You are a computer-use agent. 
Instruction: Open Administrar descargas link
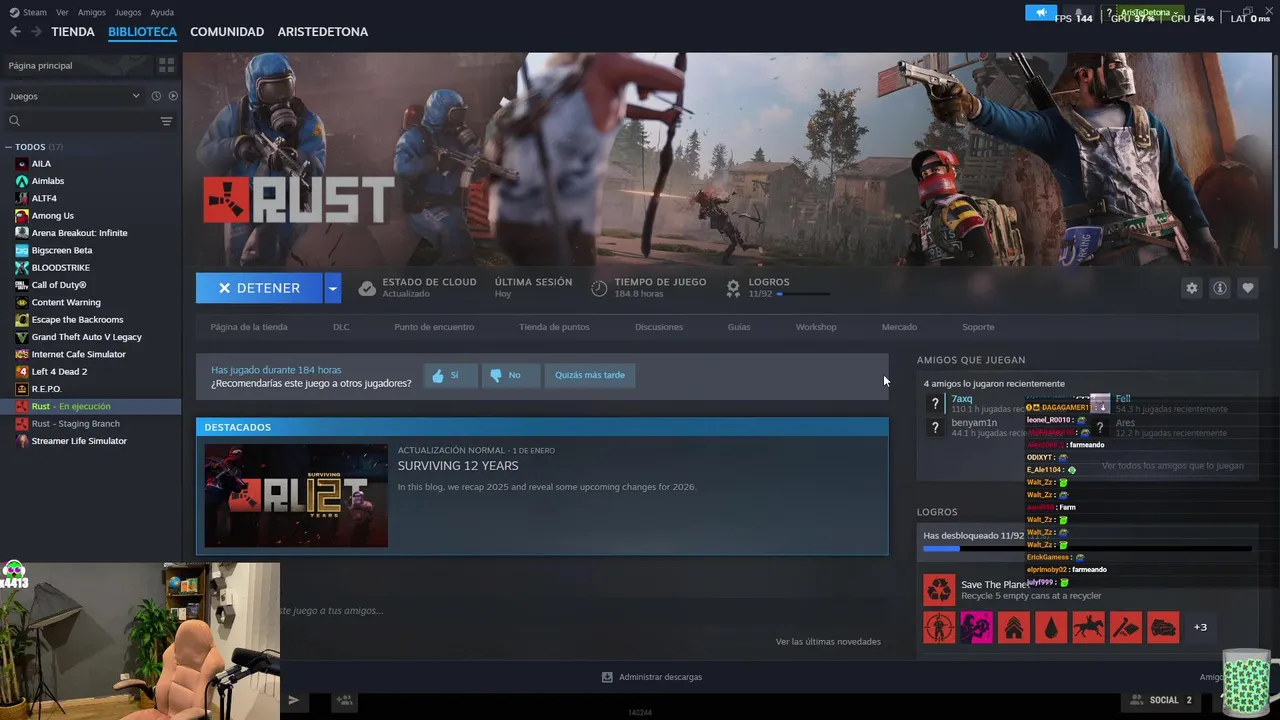[x=652, y=677]
